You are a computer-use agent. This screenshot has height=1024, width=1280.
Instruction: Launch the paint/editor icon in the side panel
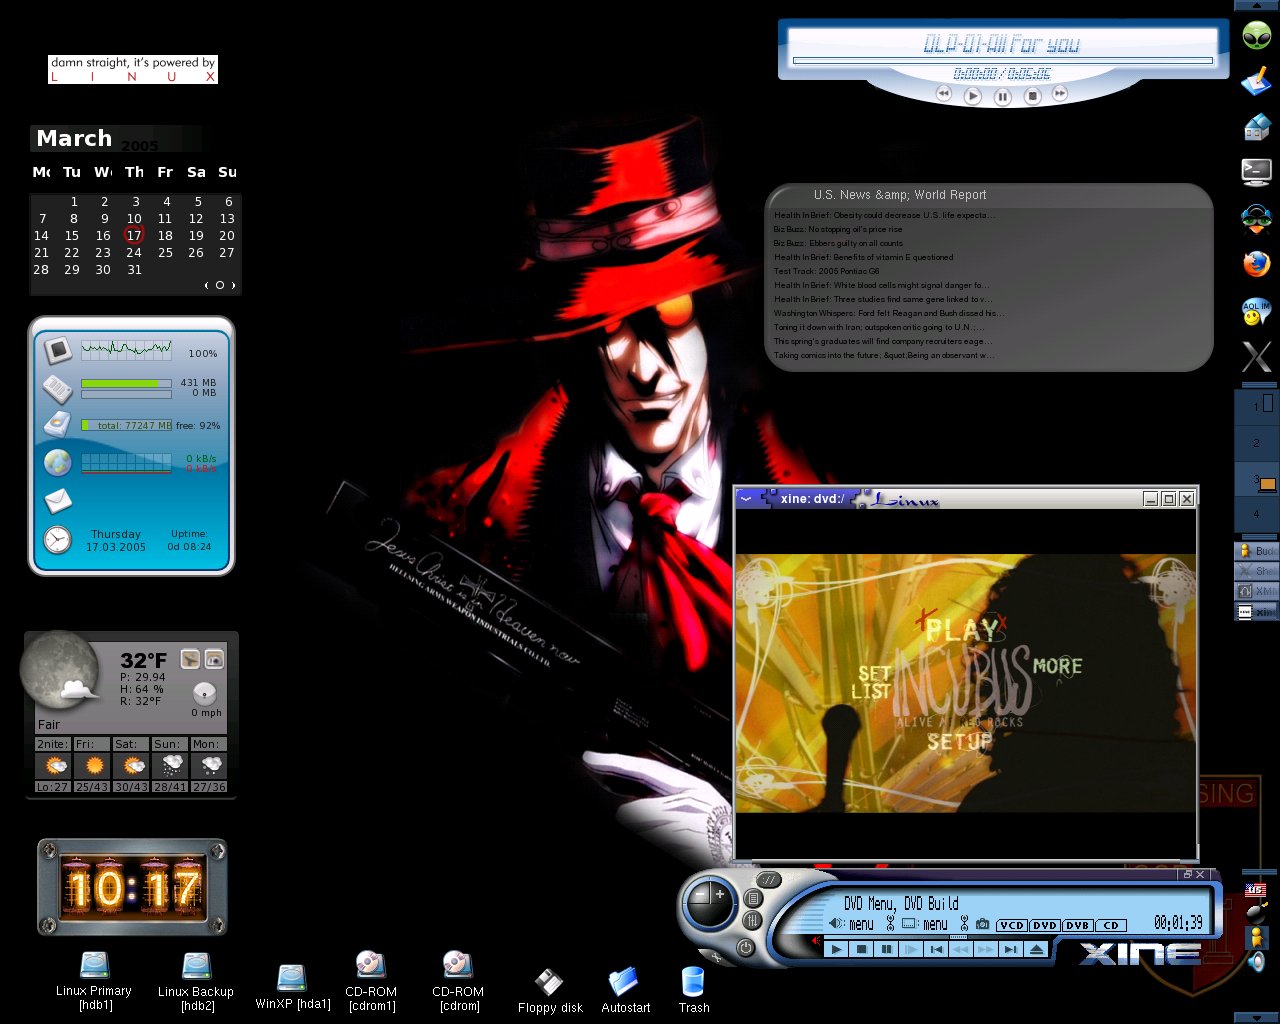point(1256,81)
